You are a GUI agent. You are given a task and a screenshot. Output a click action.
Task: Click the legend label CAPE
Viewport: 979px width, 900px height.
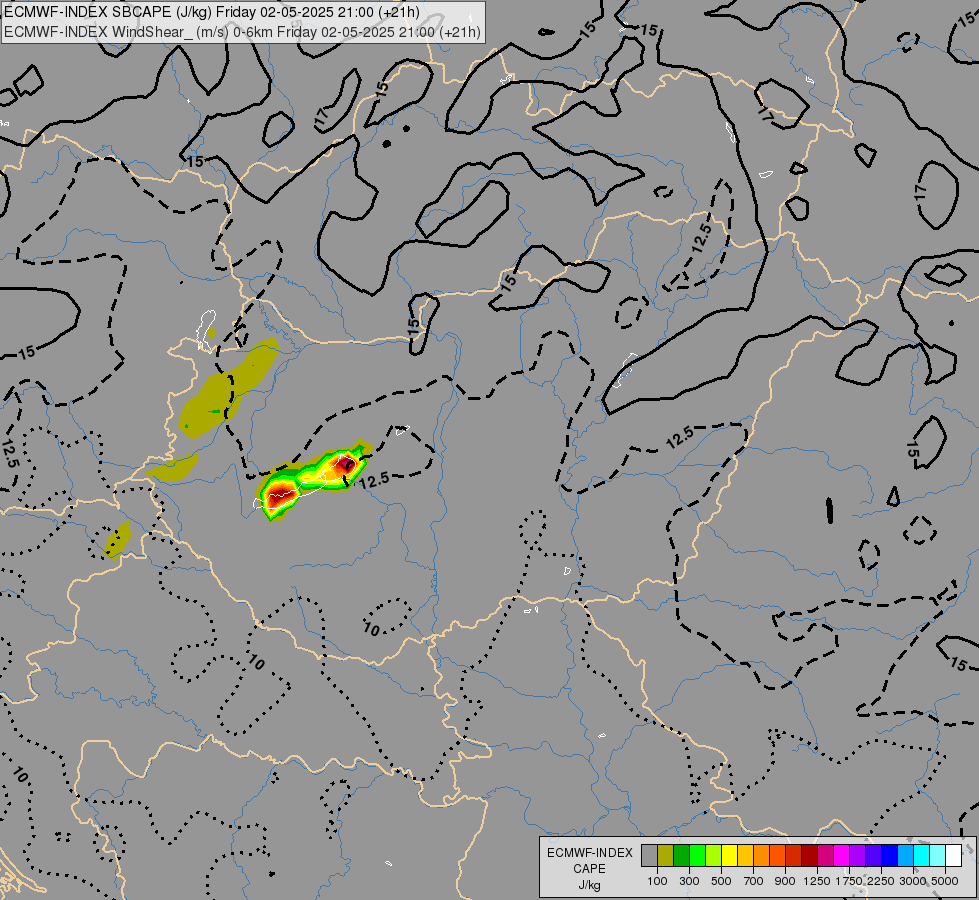589,869
